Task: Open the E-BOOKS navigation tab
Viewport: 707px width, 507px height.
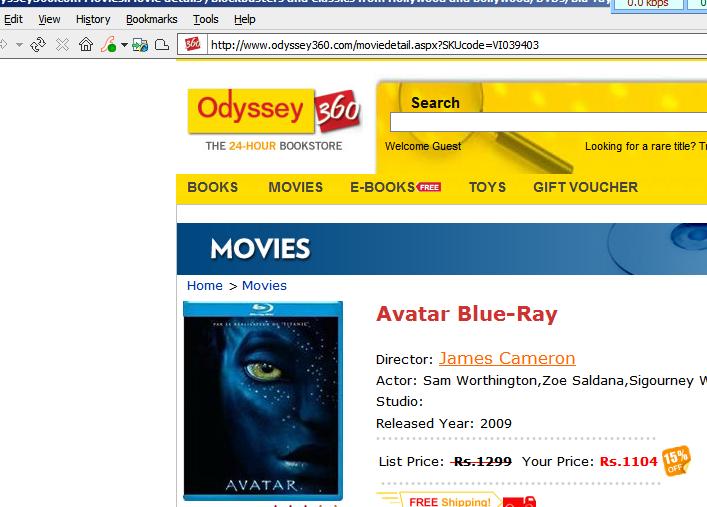Action: click(x=382, y=187)
